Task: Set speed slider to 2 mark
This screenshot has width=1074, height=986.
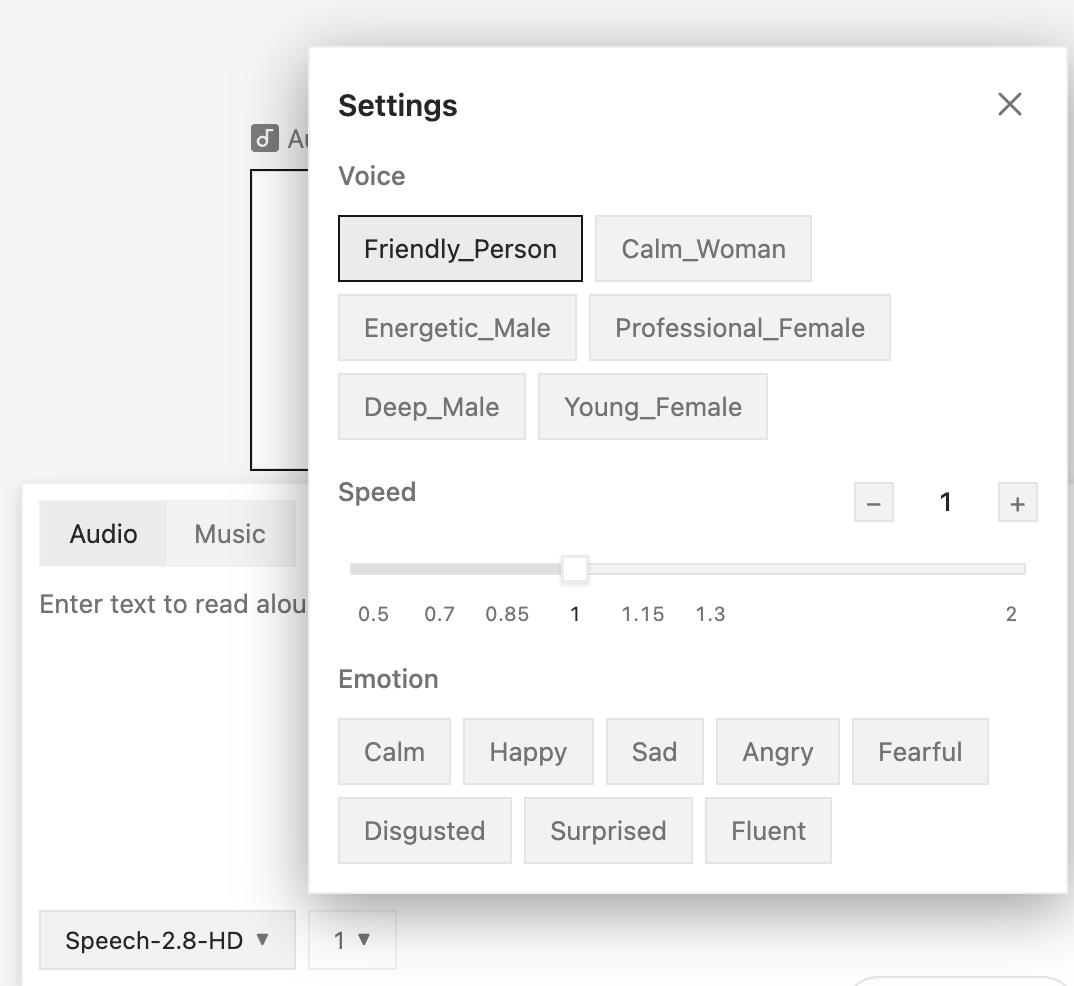Action: click(x=1011, y=614)
